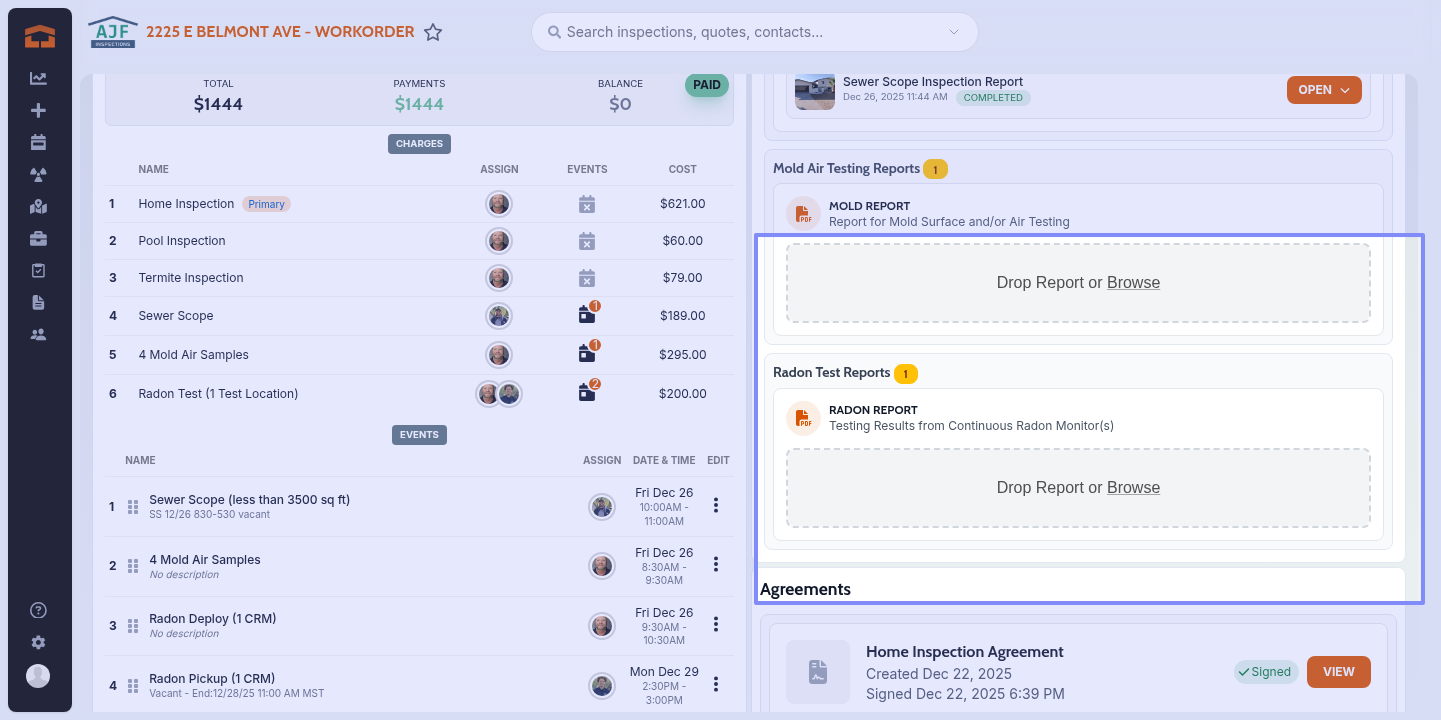Click the analytics chart icon in sidebar
Screen dimensions: 1441x720
pos(38,79)
